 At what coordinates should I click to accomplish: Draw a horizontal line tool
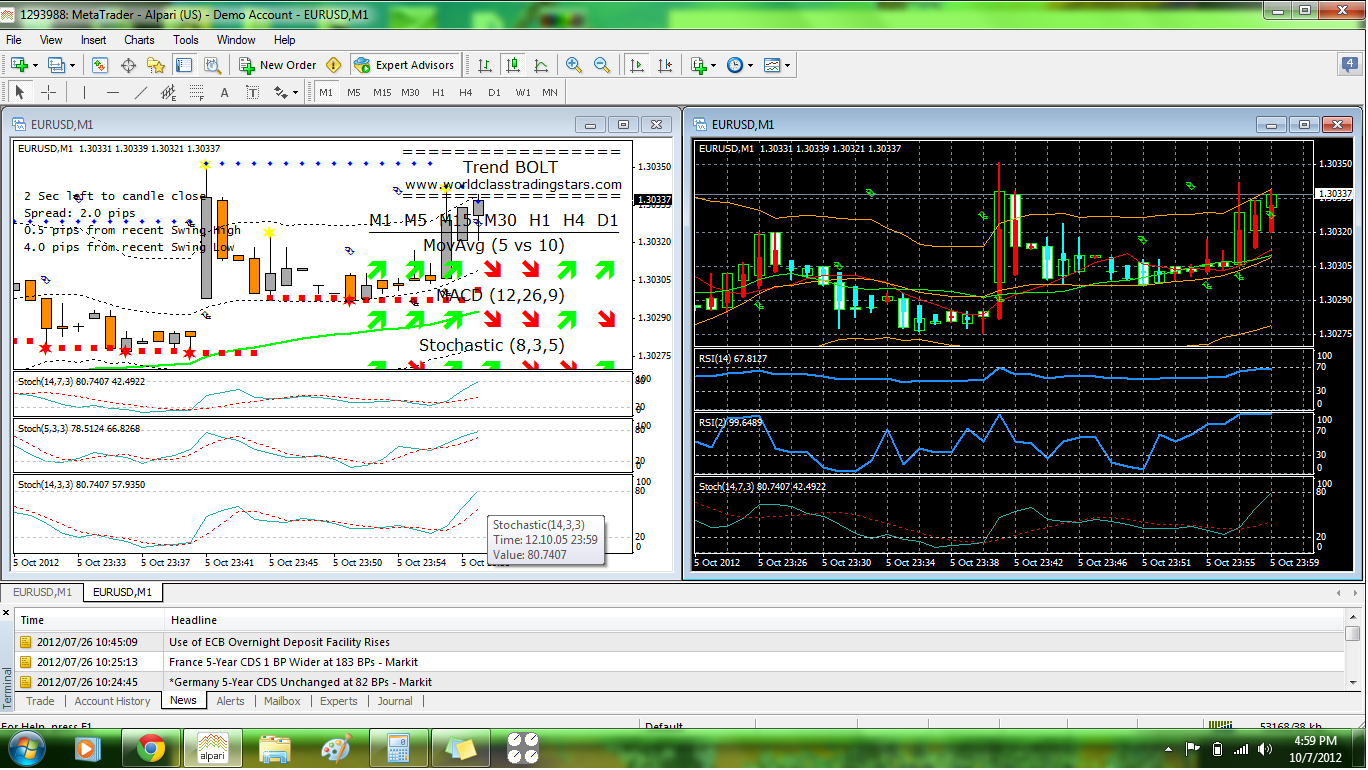(x=113, y=93)
